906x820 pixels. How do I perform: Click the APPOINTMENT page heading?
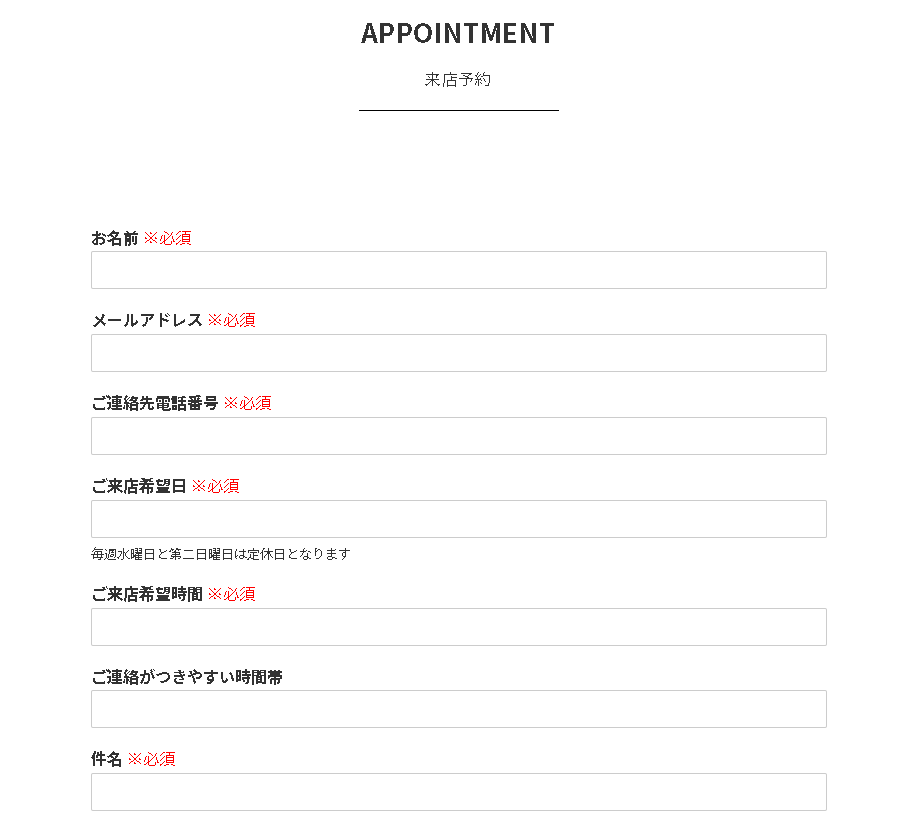coord(458,33)
